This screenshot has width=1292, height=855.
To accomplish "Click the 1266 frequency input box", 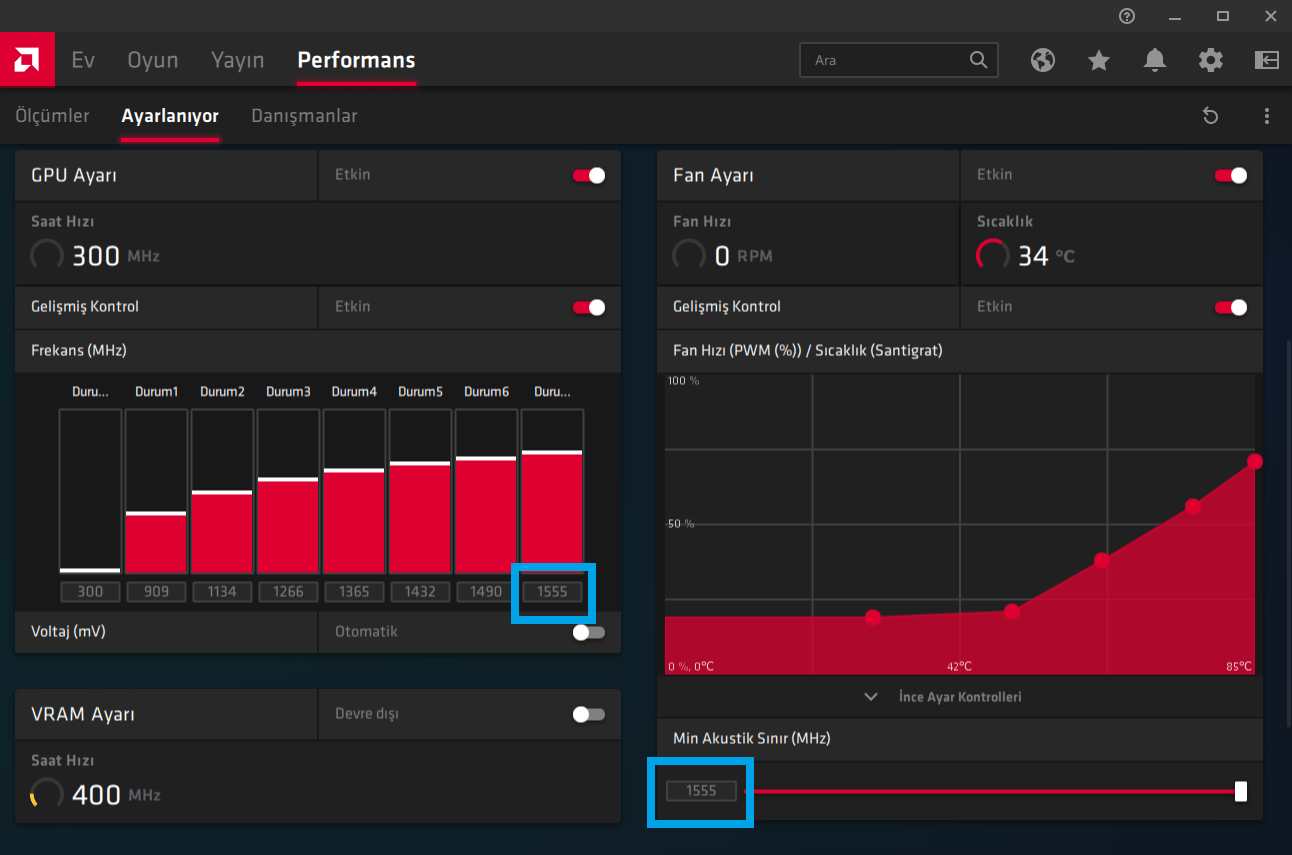I will pyautogui.click(x=288, y=591).
